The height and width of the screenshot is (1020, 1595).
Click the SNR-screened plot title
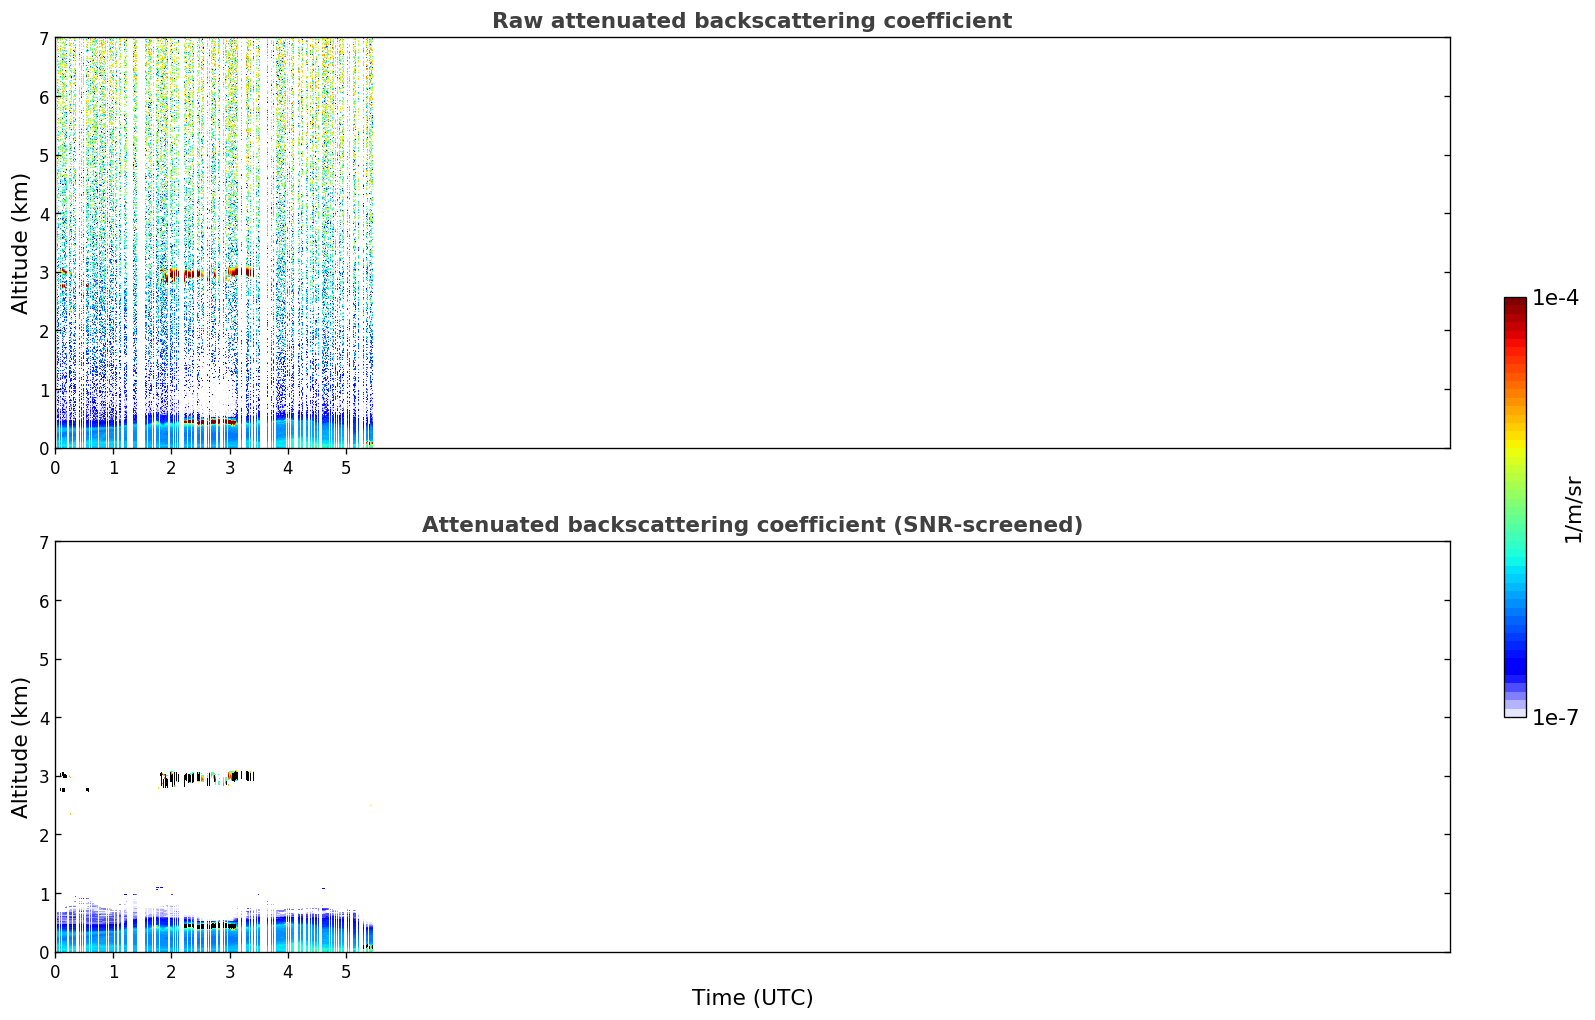(752, 525)
